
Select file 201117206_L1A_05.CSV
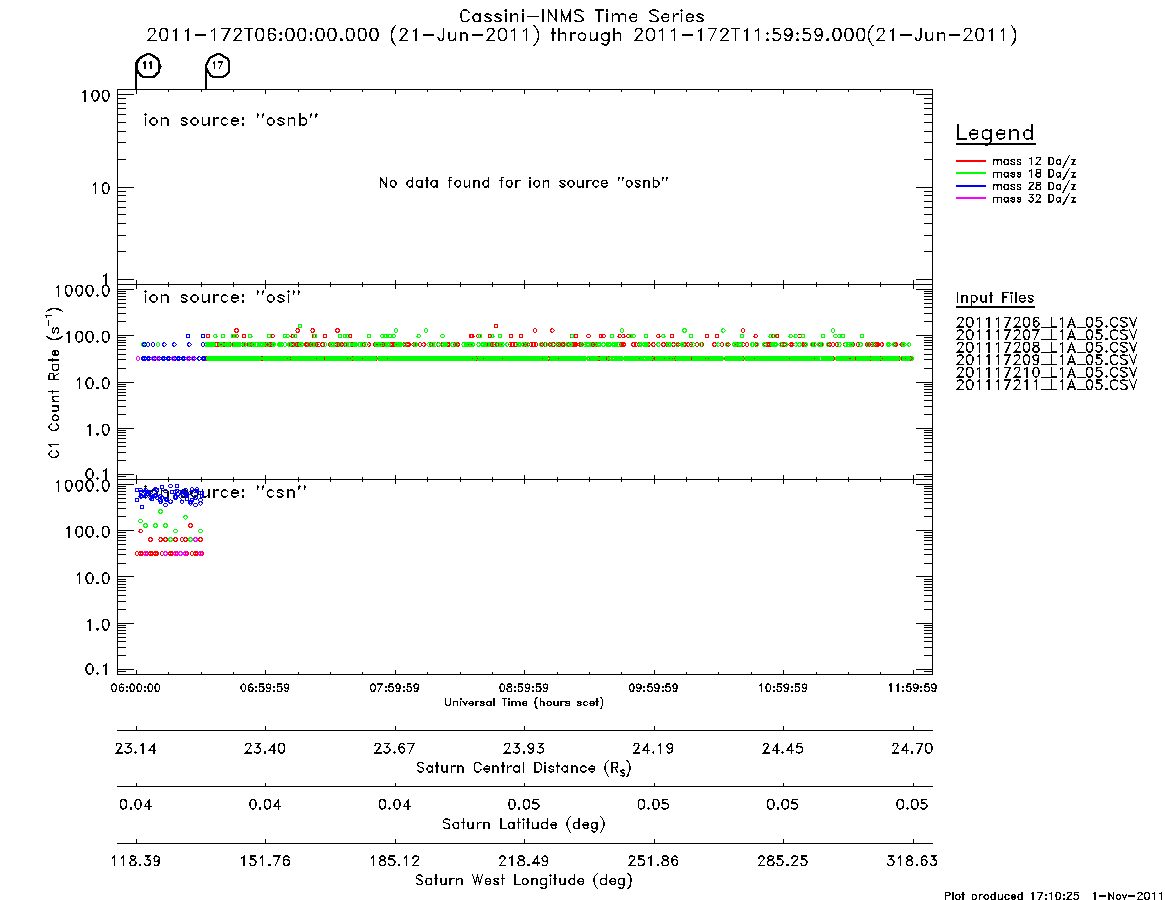coord(1046,323)
